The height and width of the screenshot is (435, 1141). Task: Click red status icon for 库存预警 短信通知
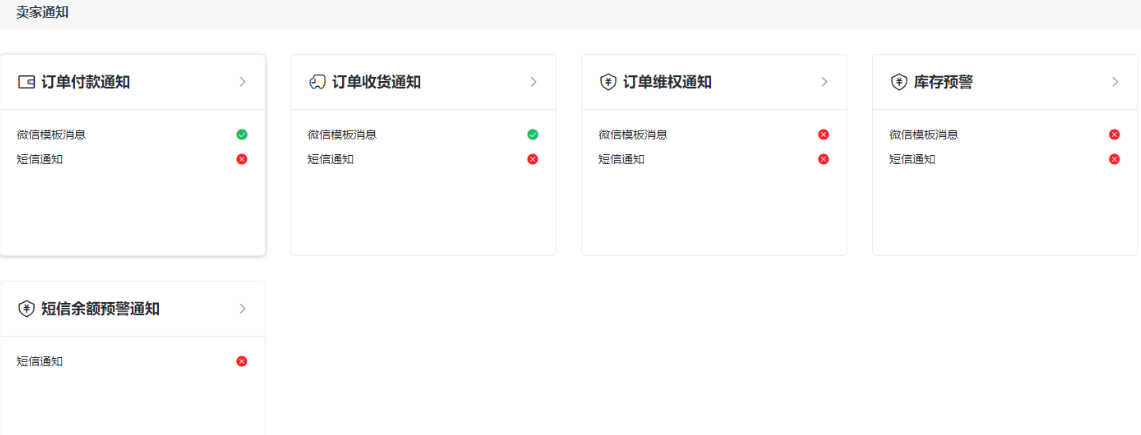[1114, 159]
